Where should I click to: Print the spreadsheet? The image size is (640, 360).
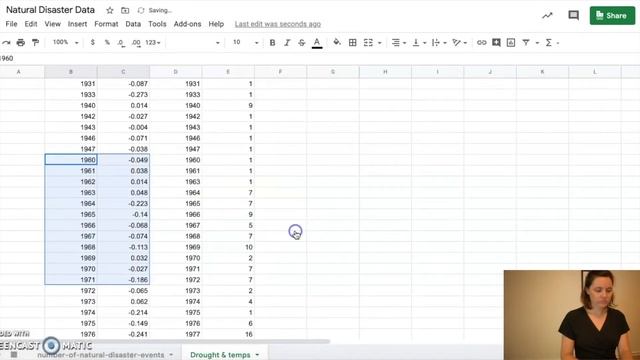(x=20, y=42)
